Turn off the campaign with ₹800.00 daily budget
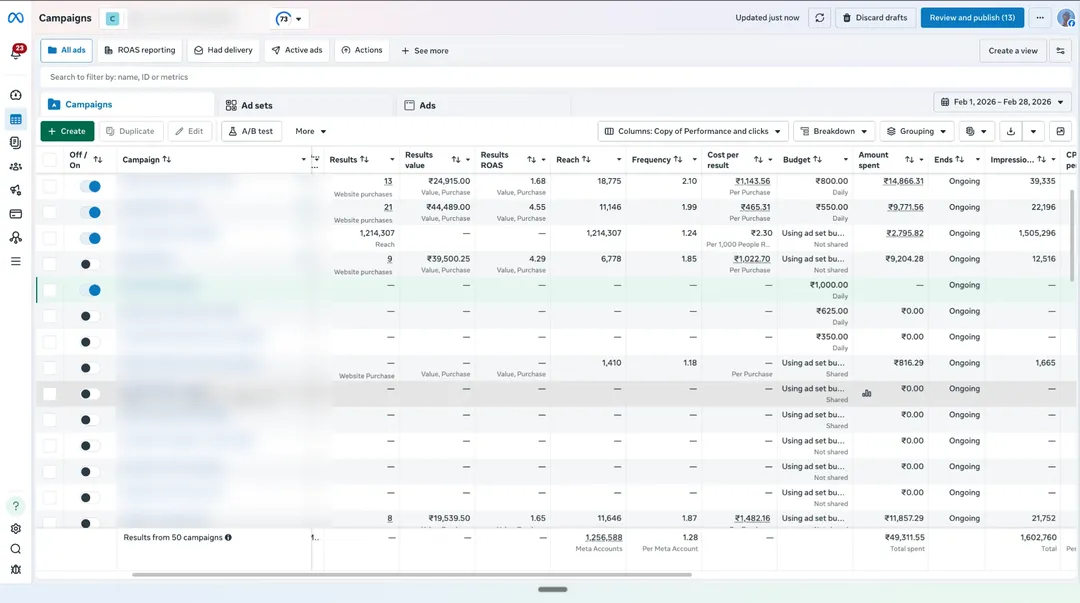The height and width of the screenshot is (603, 1080). click(x=90, y=187)
